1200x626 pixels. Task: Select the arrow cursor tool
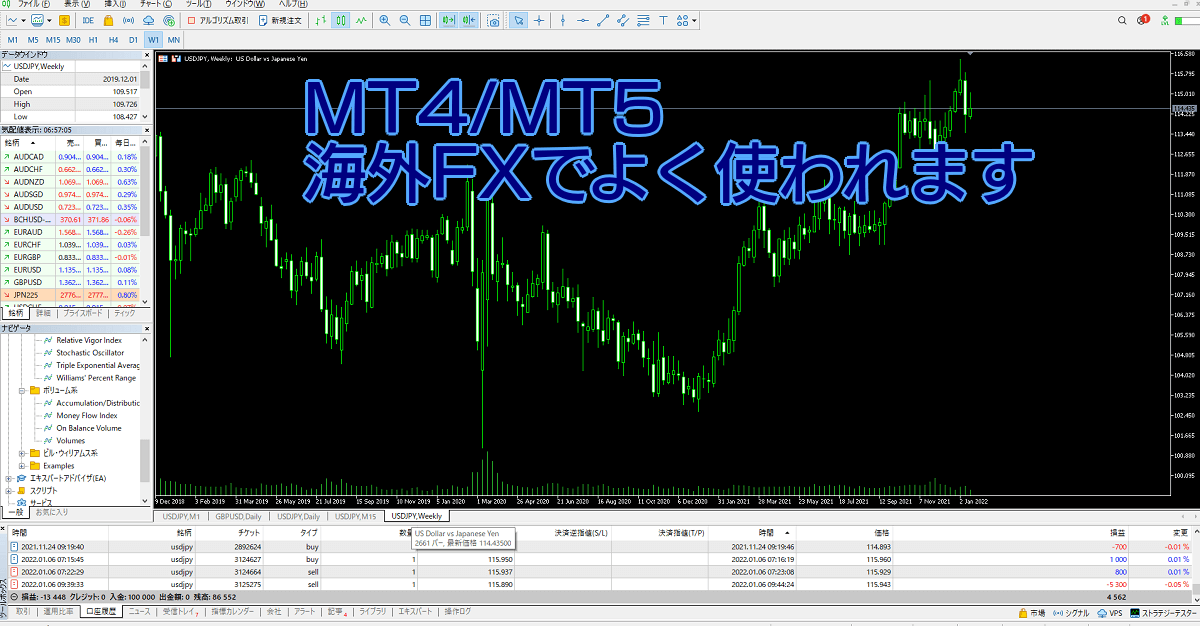pyautogui.click(x=519, y=20)
